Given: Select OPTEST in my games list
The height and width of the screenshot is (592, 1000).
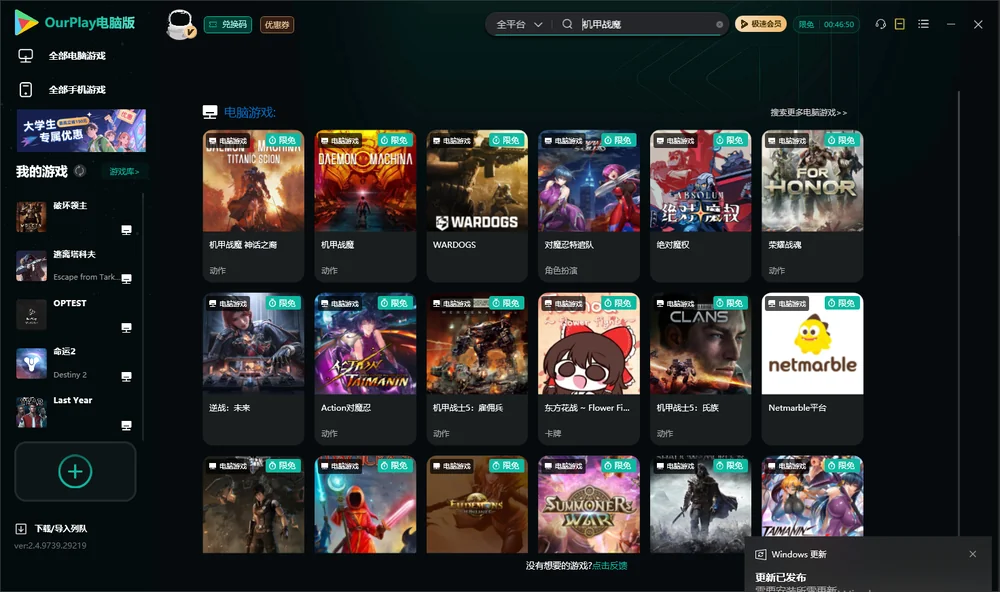Looking at the screenshot, I should point(75,314).
